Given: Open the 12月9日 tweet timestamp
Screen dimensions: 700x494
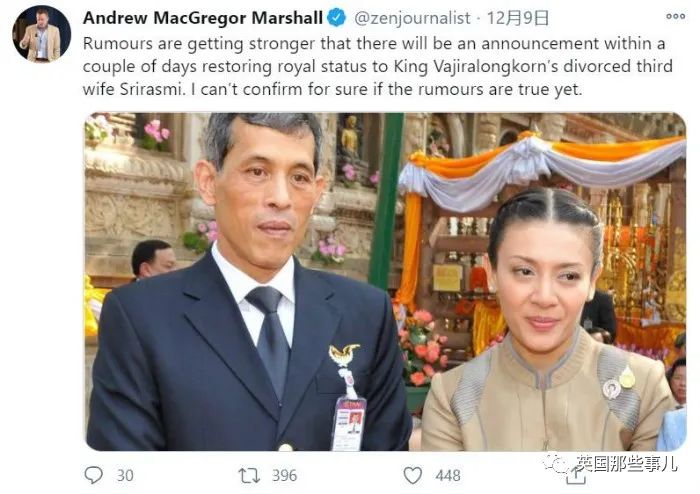Looking at the screenshot, I should click(518, 18).
